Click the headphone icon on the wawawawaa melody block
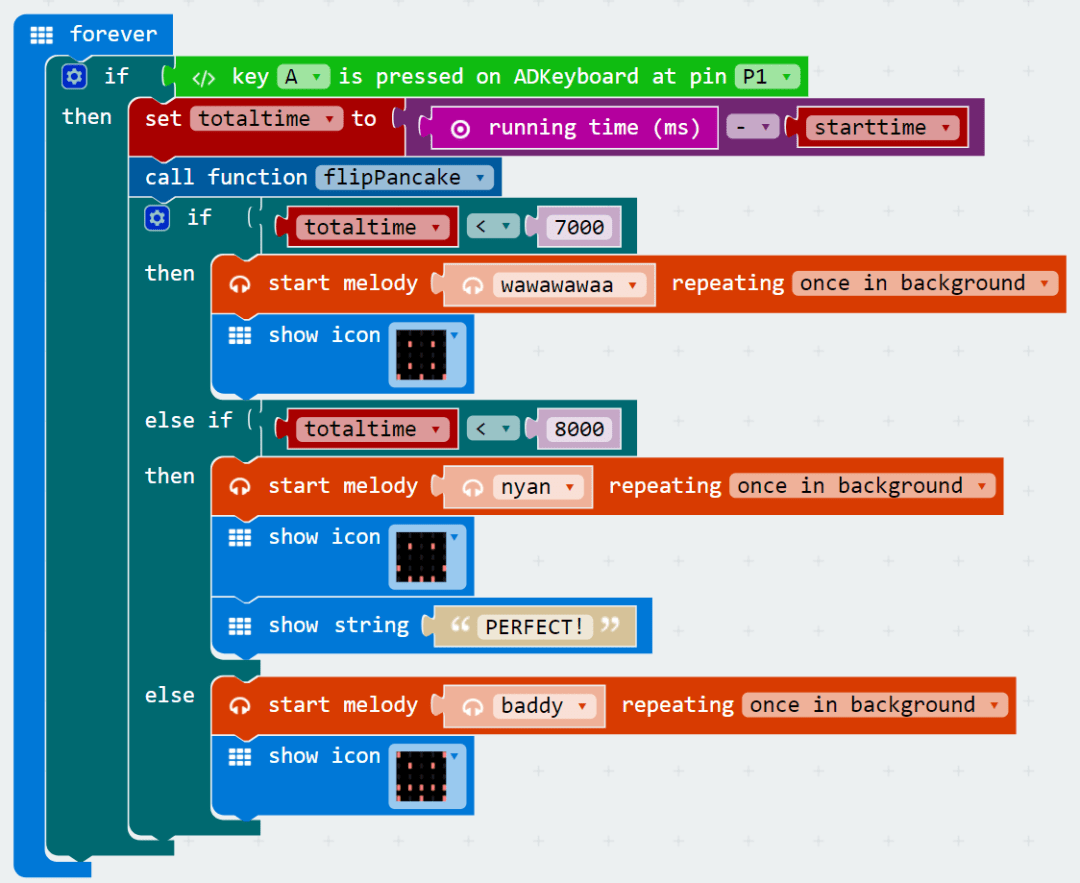The width and height of the screenshot is (1080, 883). (x=240, y=284)
